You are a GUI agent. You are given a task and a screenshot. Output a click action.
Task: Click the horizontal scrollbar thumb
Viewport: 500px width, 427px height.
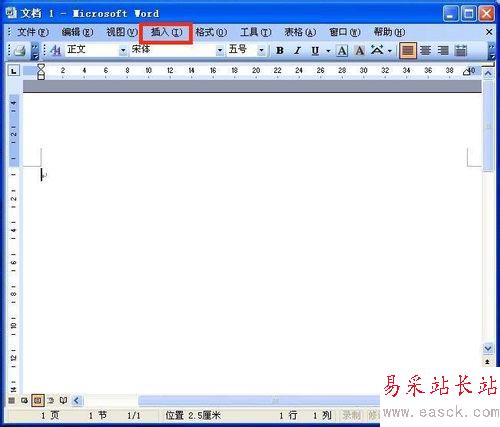pos(259,400)
